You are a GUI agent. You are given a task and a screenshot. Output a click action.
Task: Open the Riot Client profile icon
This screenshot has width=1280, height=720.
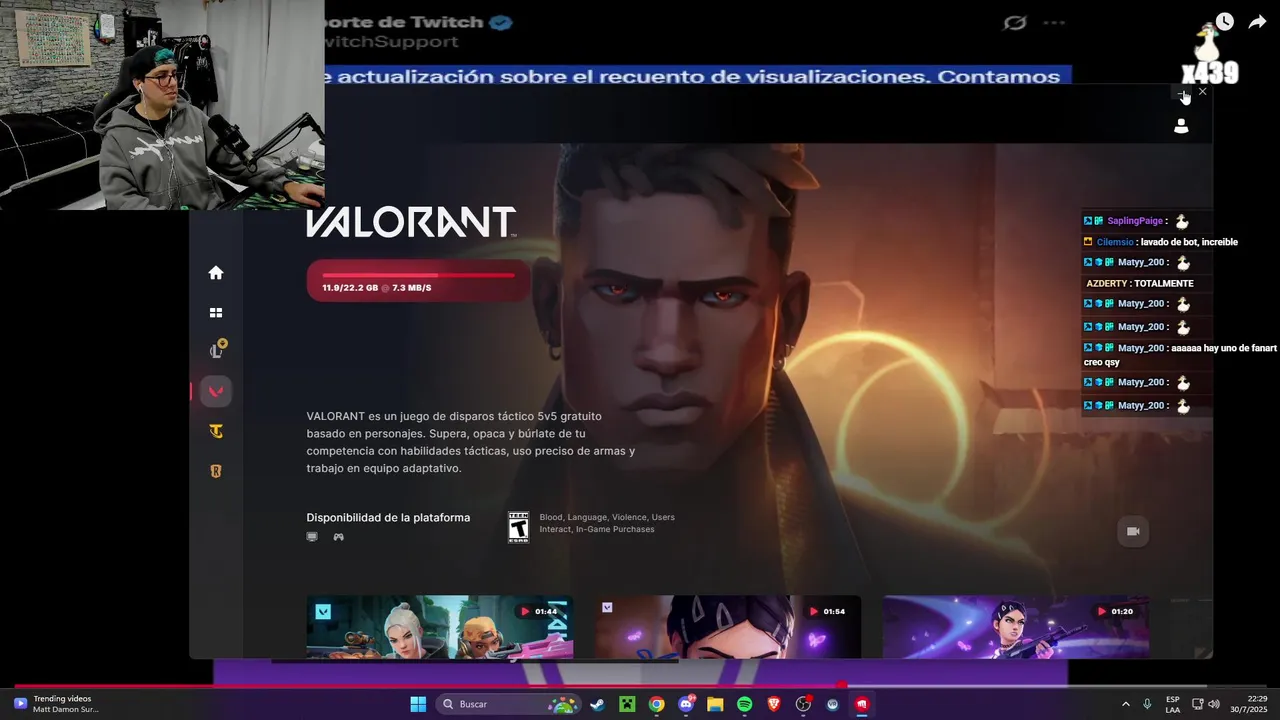pos(1181,126)
